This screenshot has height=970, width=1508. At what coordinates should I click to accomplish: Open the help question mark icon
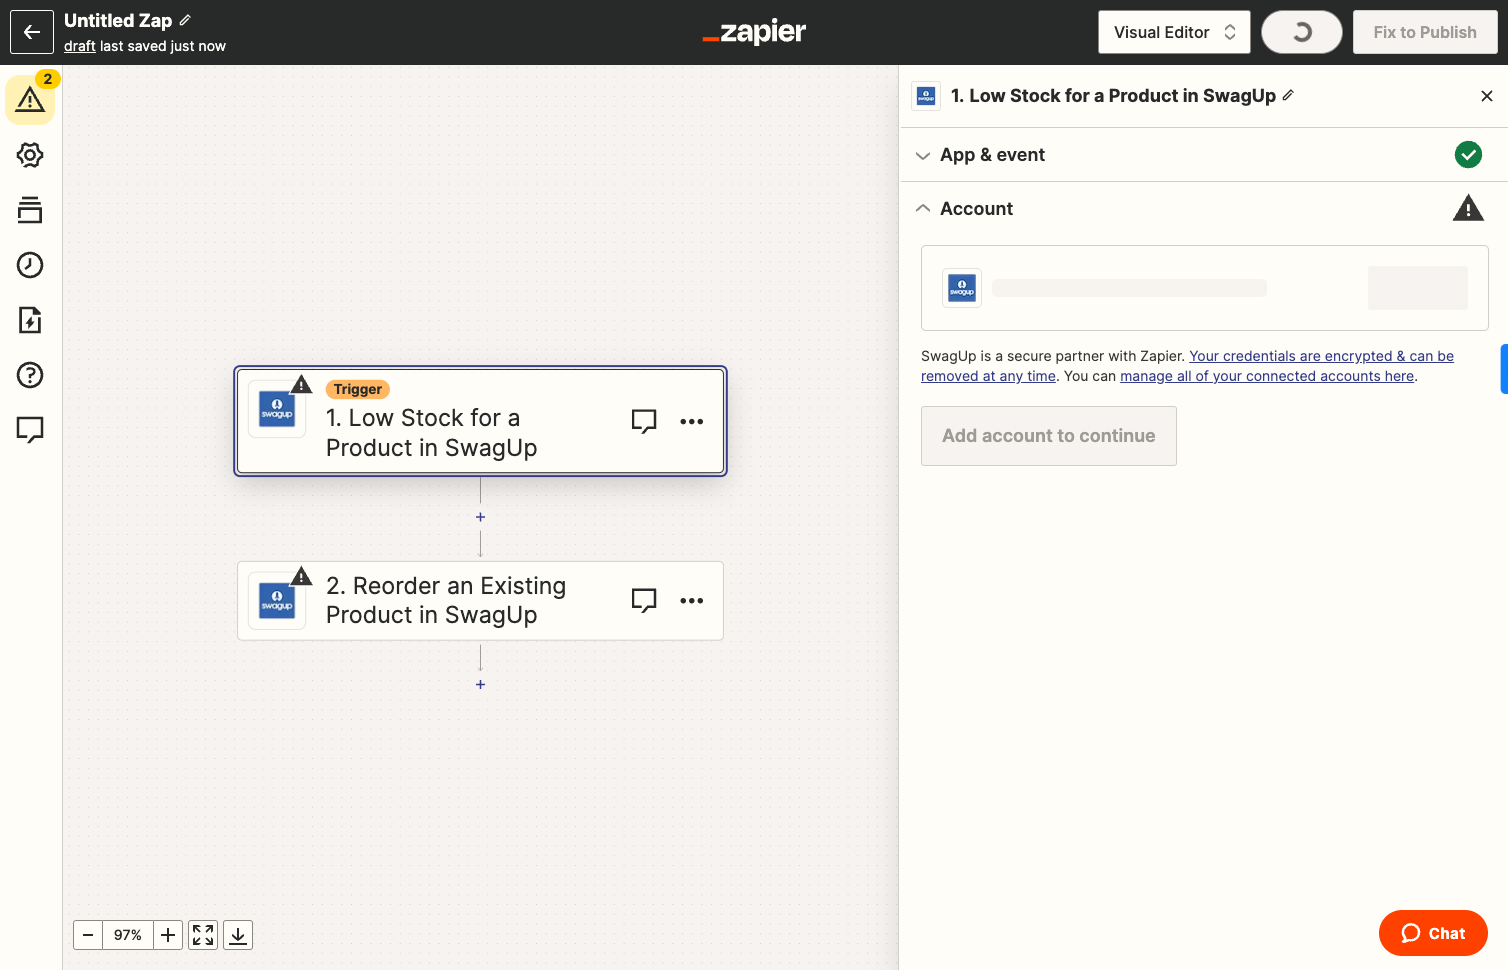point(30,375)
